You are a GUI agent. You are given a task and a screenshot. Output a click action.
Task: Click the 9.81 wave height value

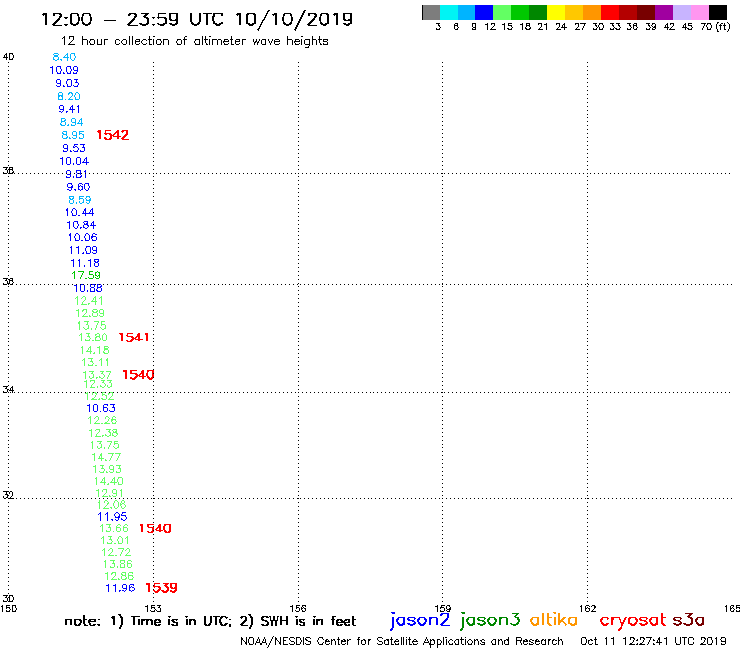[76, 174]
